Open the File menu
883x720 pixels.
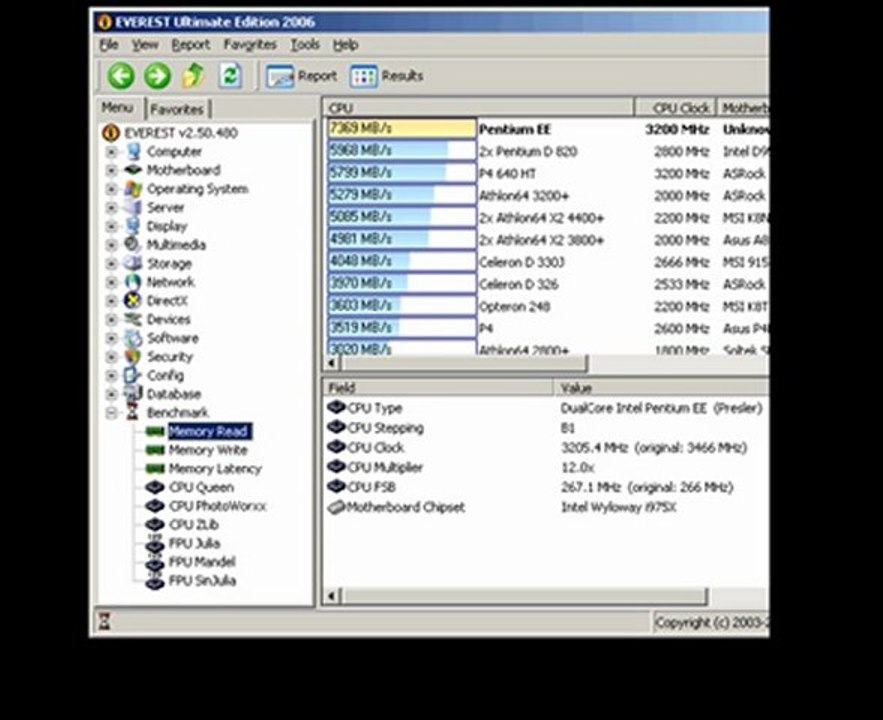(x=109, y=44)
